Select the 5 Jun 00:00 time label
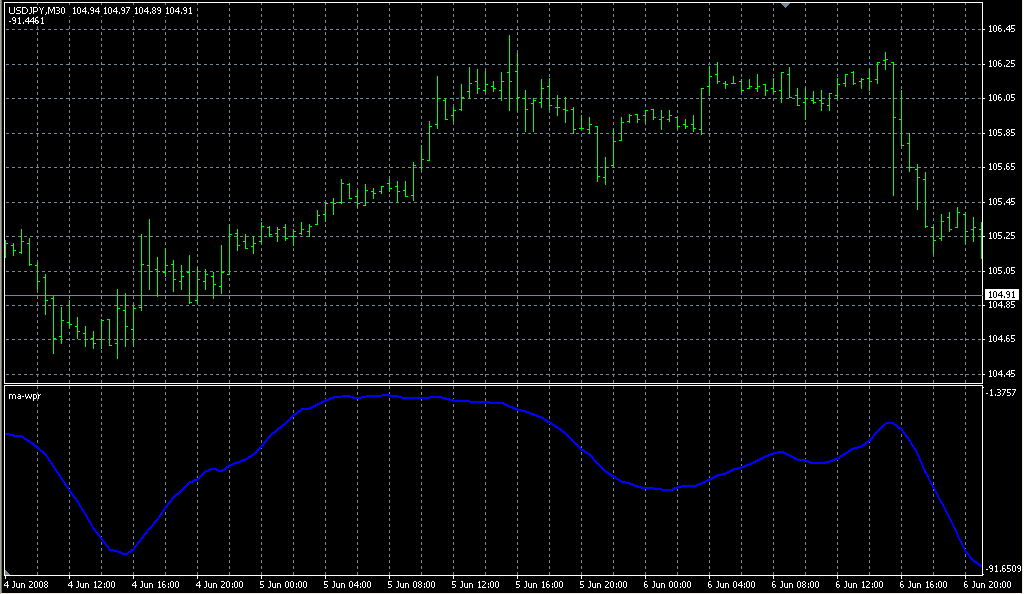Screen dimensions: 1024x594 click(283, 584)
